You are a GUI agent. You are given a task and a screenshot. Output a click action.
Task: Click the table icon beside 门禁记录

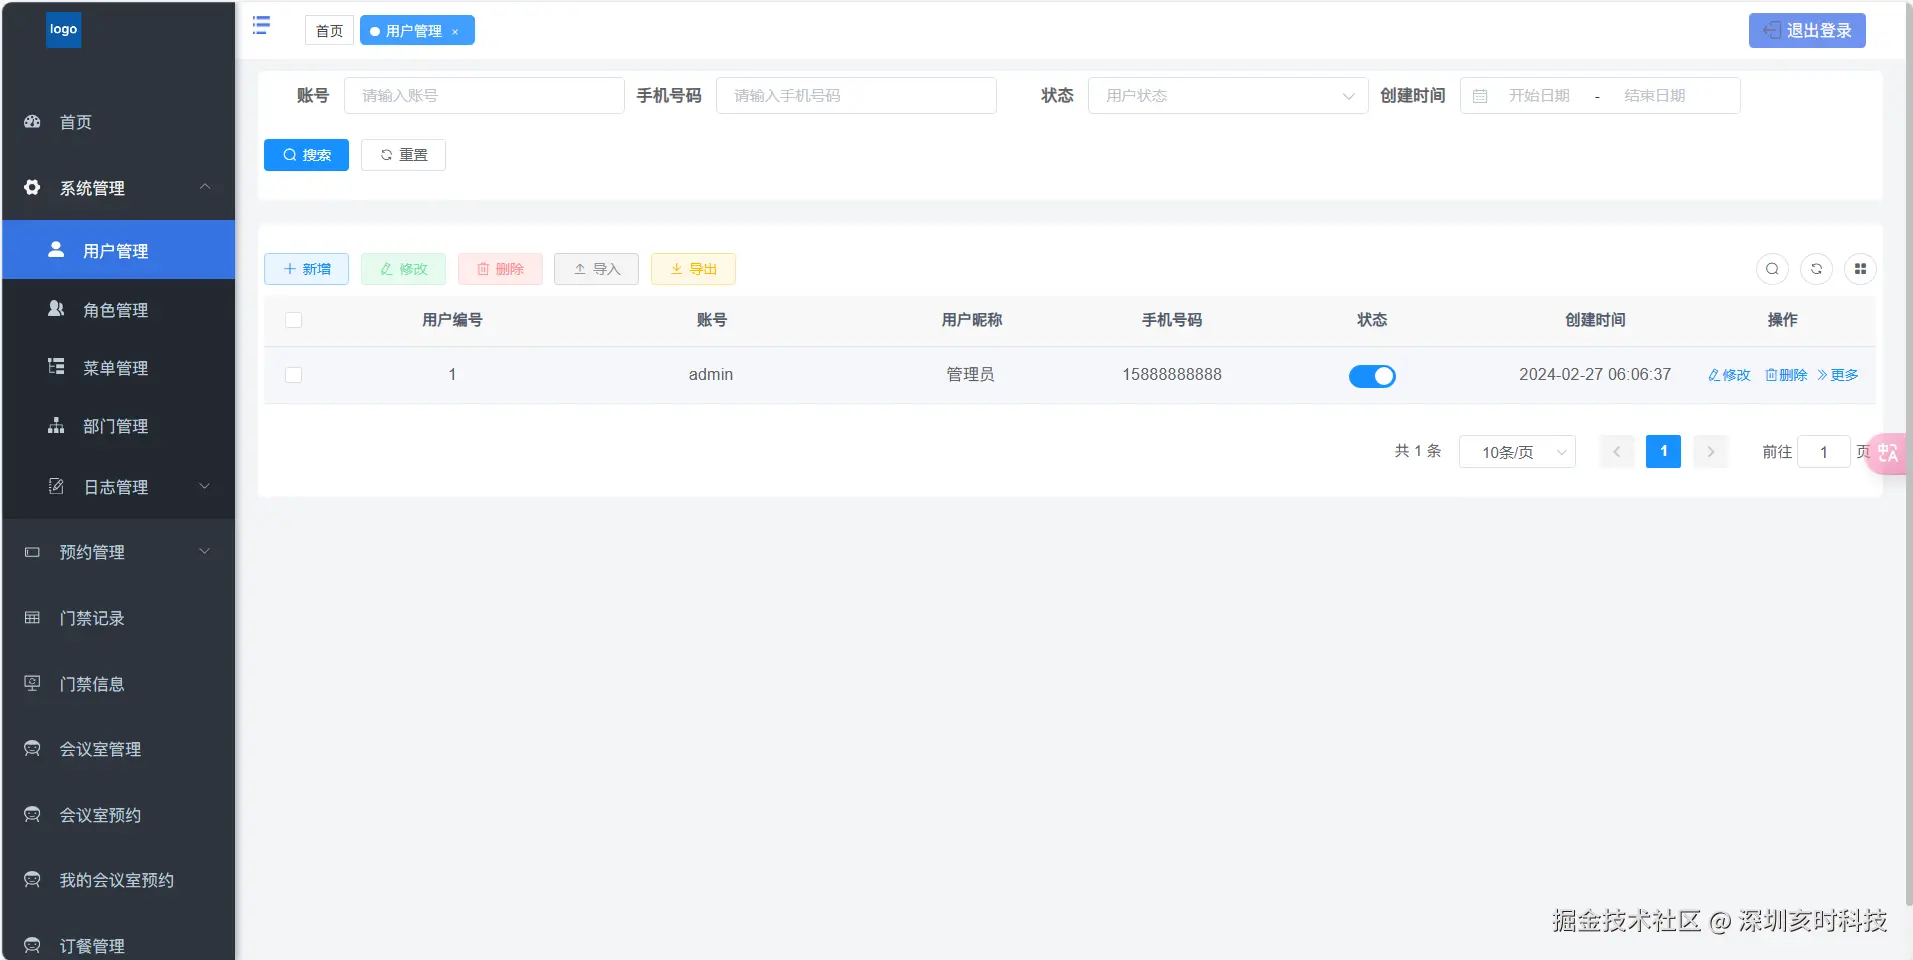pos(32,618)
